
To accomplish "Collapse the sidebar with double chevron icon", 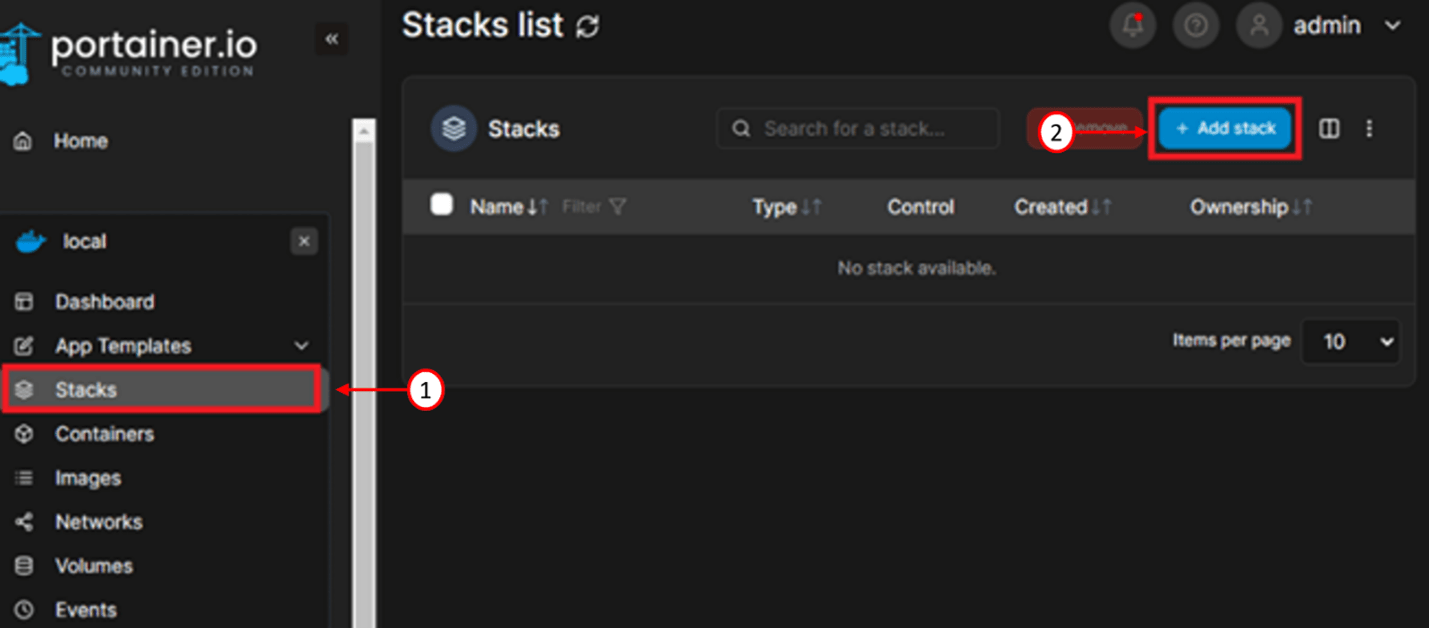I will click(x=332, y=39).
